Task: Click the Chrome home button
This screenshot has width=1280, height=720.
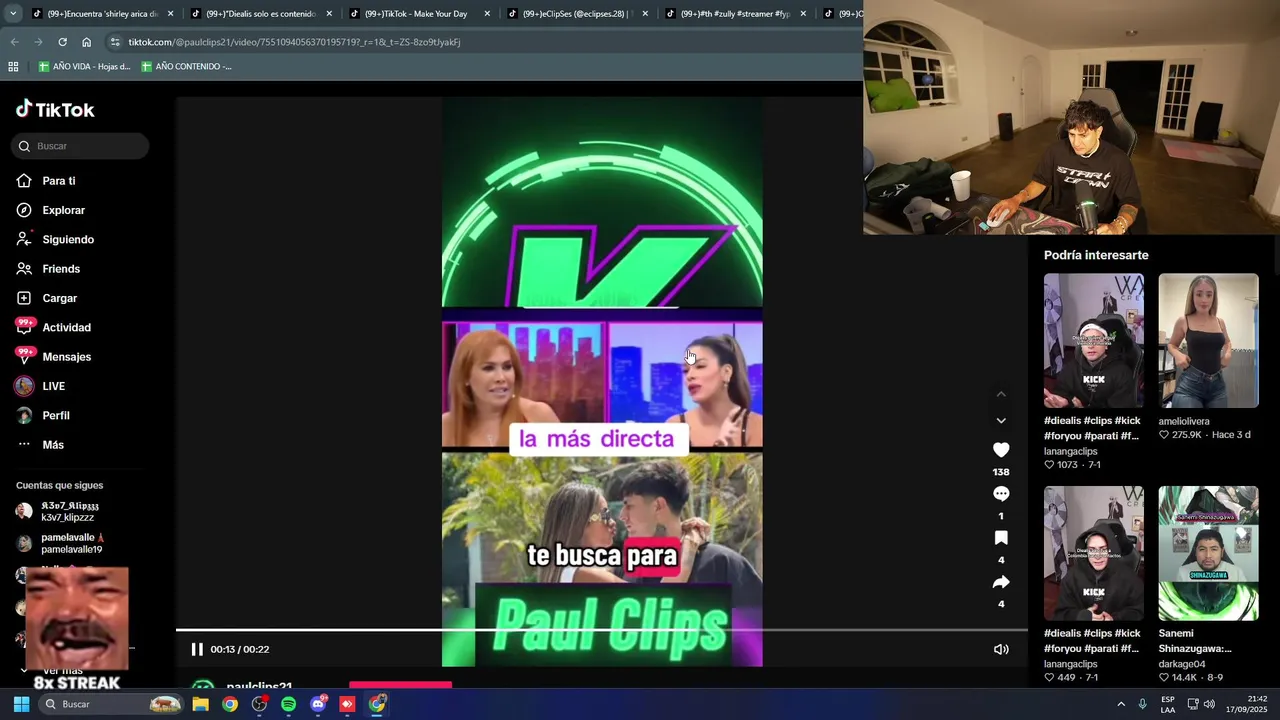Action: tap(86, 42)
